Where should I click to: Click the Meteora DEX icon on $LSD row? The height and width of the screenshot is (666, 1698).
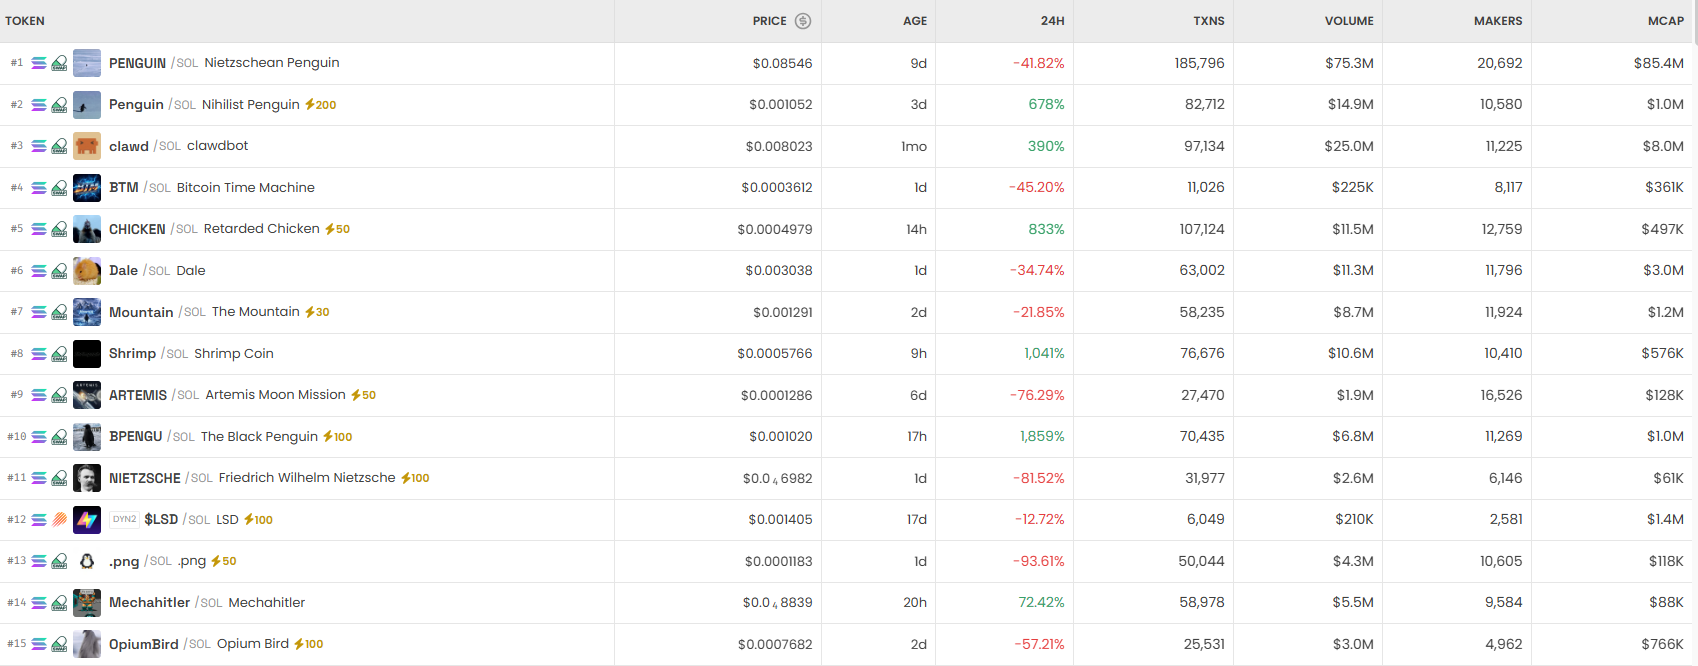60,520
